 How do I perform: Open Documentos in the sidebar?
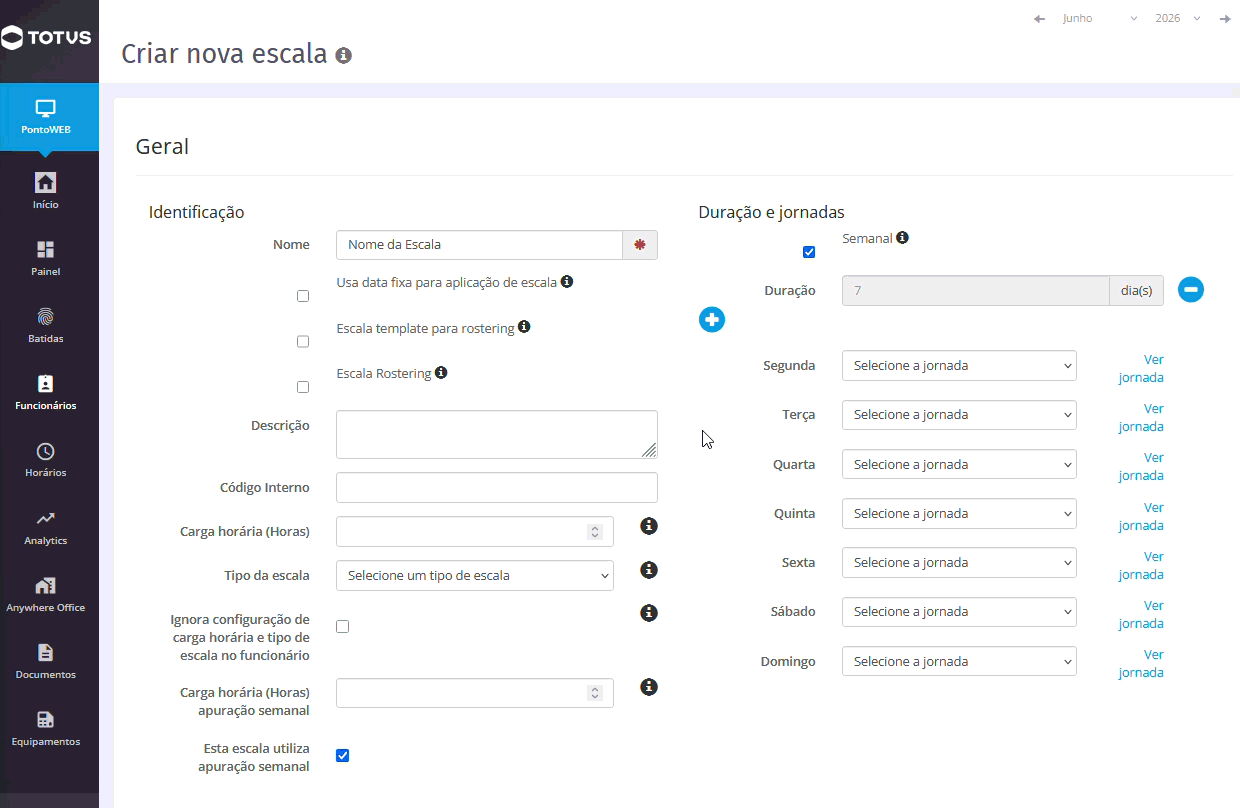[46, 660]
